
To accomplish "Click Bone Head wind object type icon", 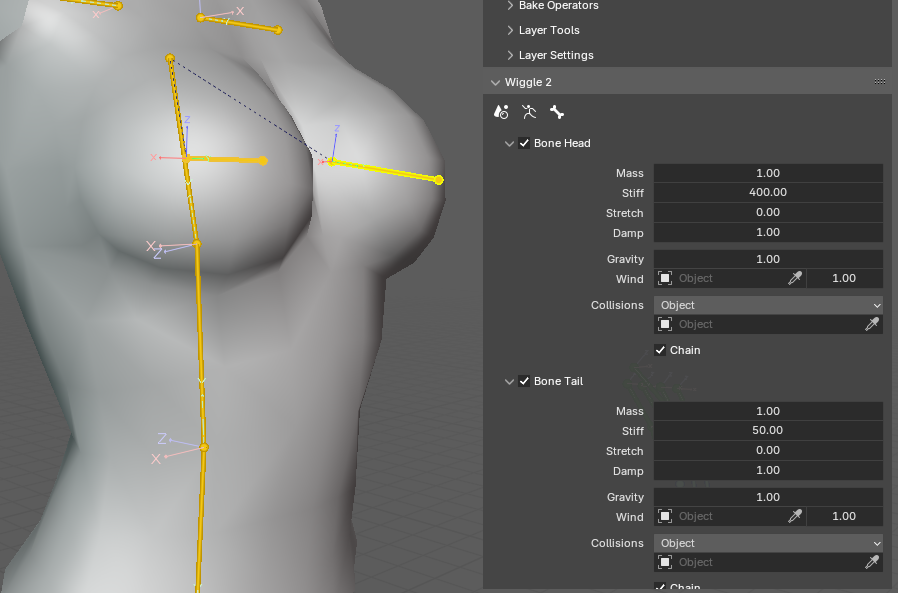I will pyautogui.click(x=665, y=278).
